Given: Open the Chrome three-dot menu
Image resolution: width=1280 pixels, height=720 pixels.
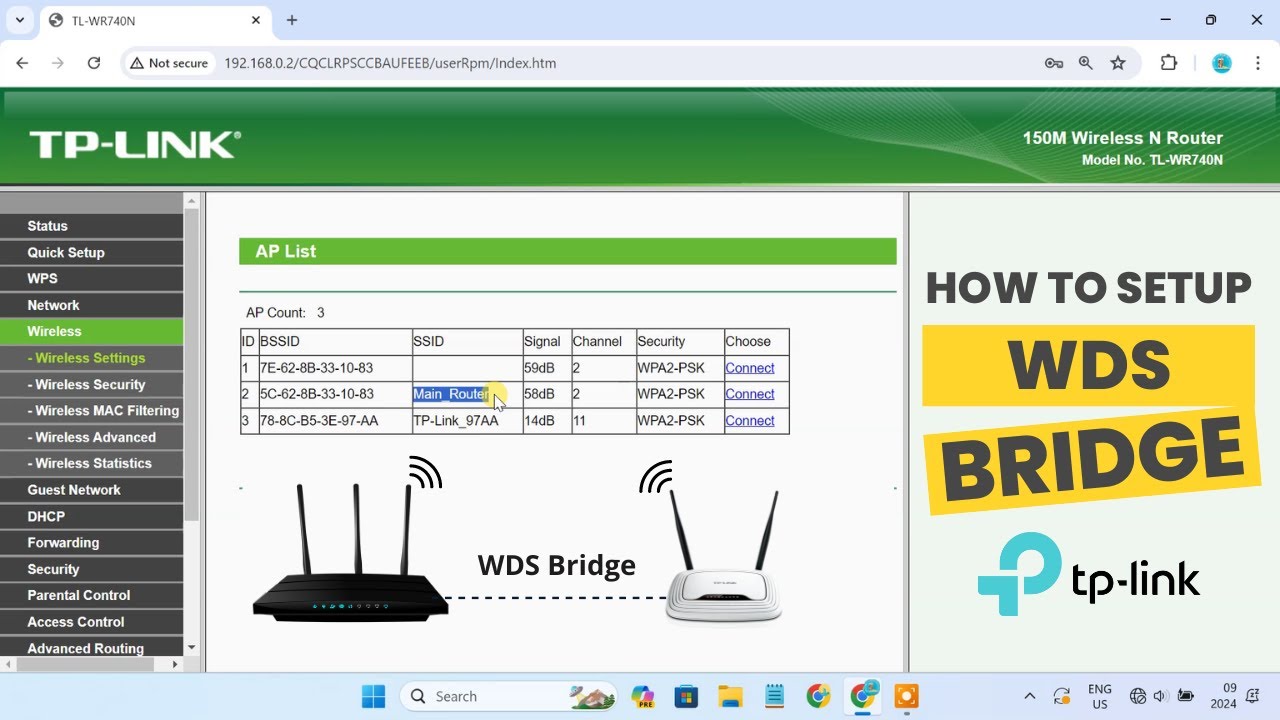Looking at the screenshot, I should [x=1257, y=63].
